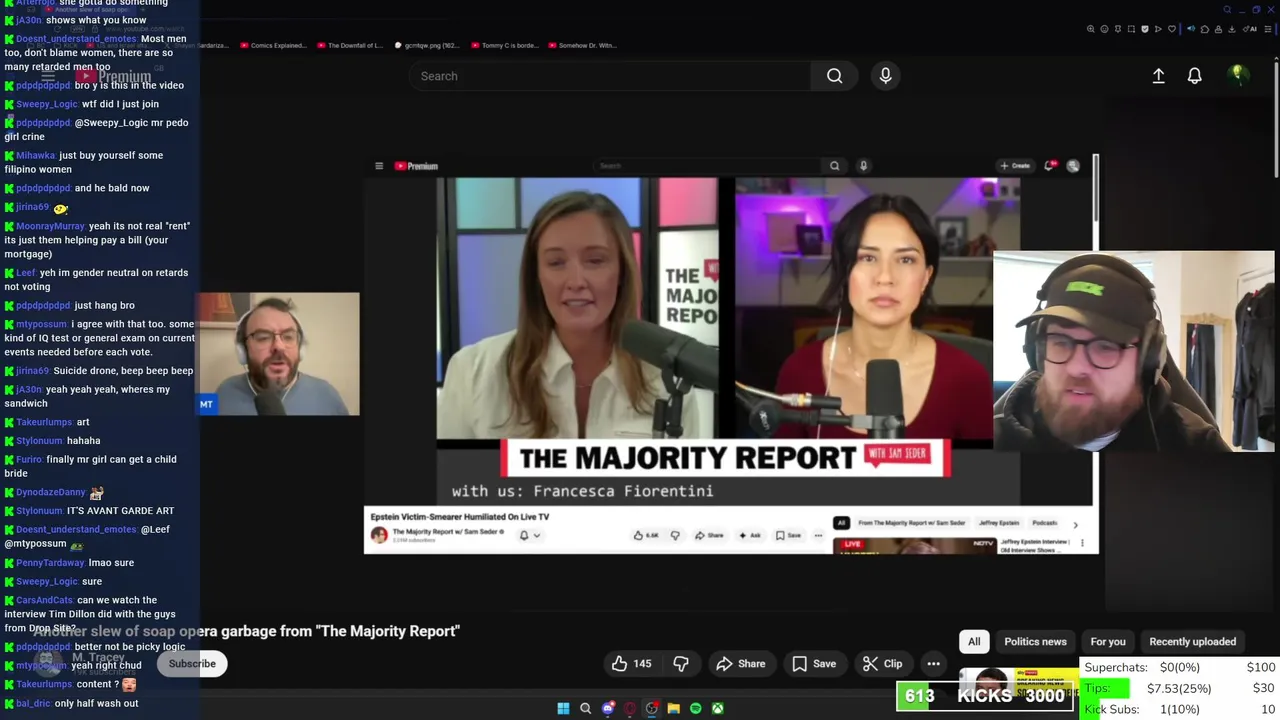Click the browser speaker sound icon
The image size is (1280, 720).
[1191, 29]
